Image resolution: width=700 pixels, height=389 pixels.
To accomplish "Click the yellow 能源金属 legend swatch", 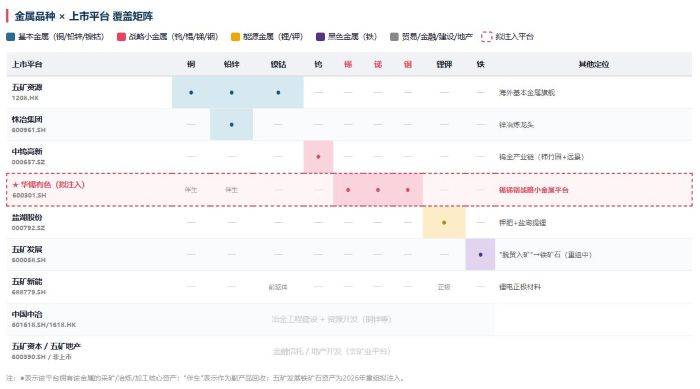I will coord(235,37).
